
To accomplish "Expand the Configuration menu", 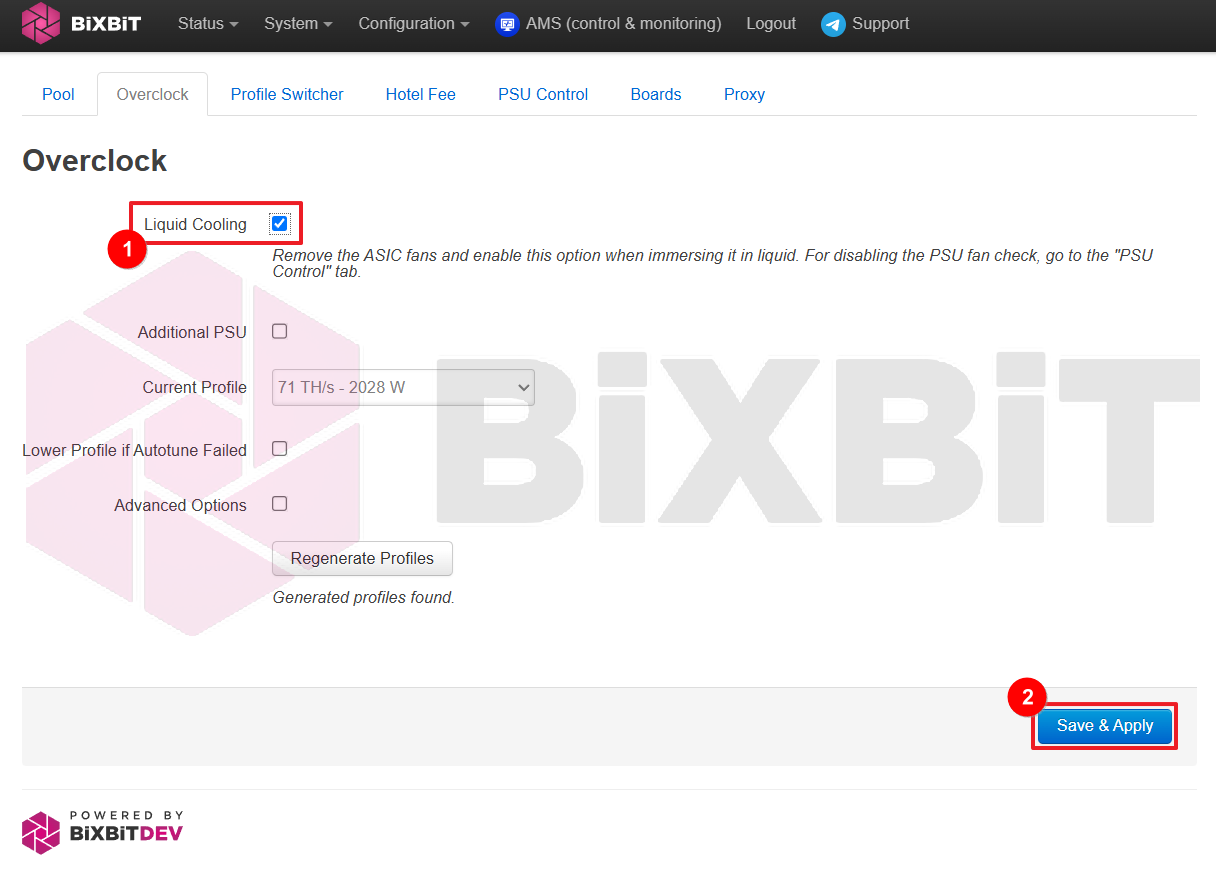I will (x=414, y=23).
